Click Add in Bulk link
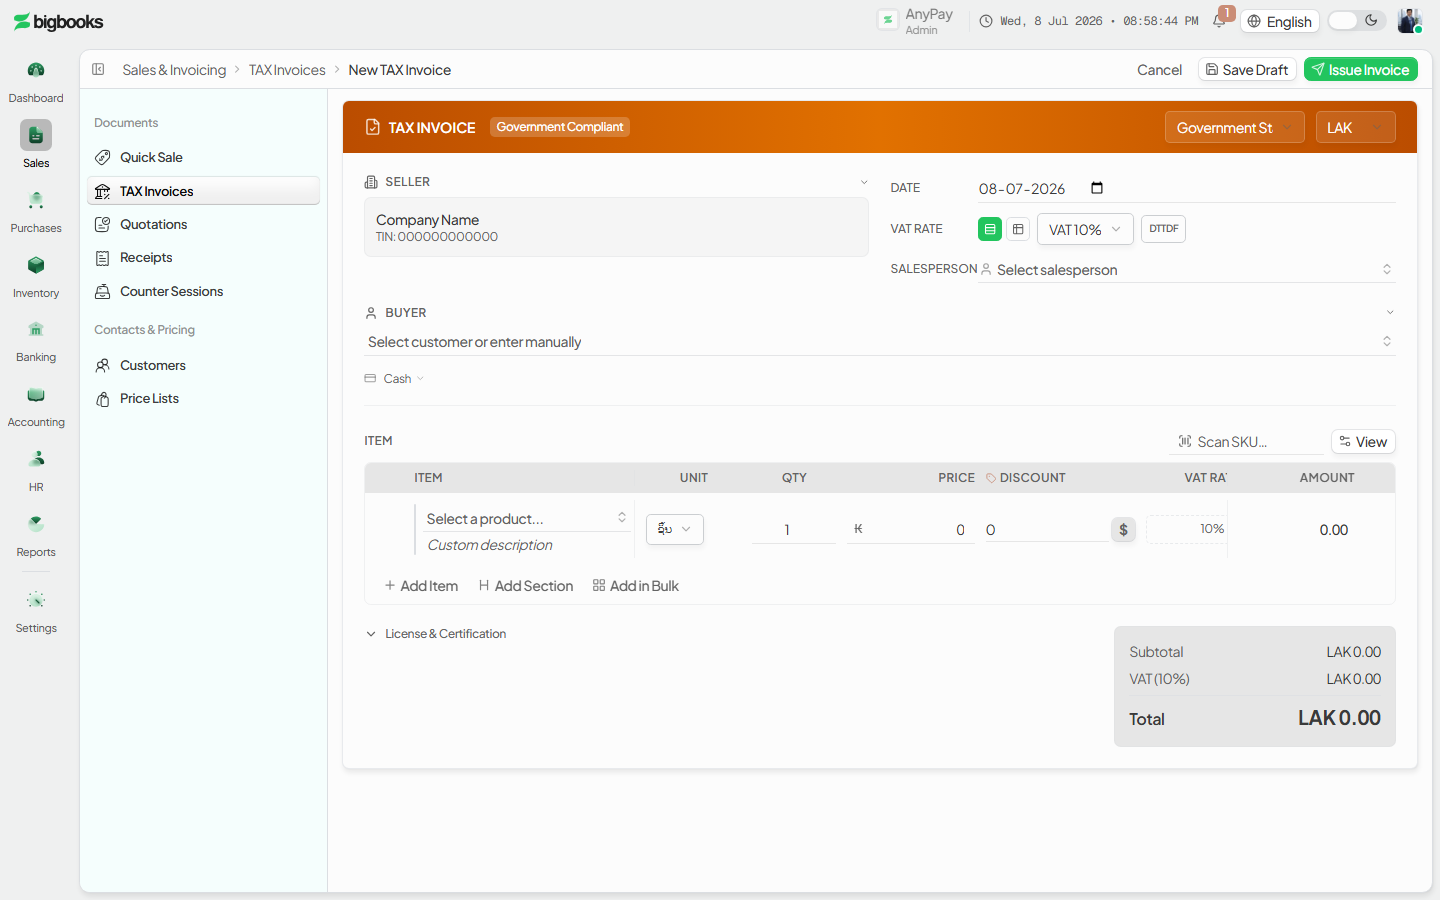 point(636,586)
